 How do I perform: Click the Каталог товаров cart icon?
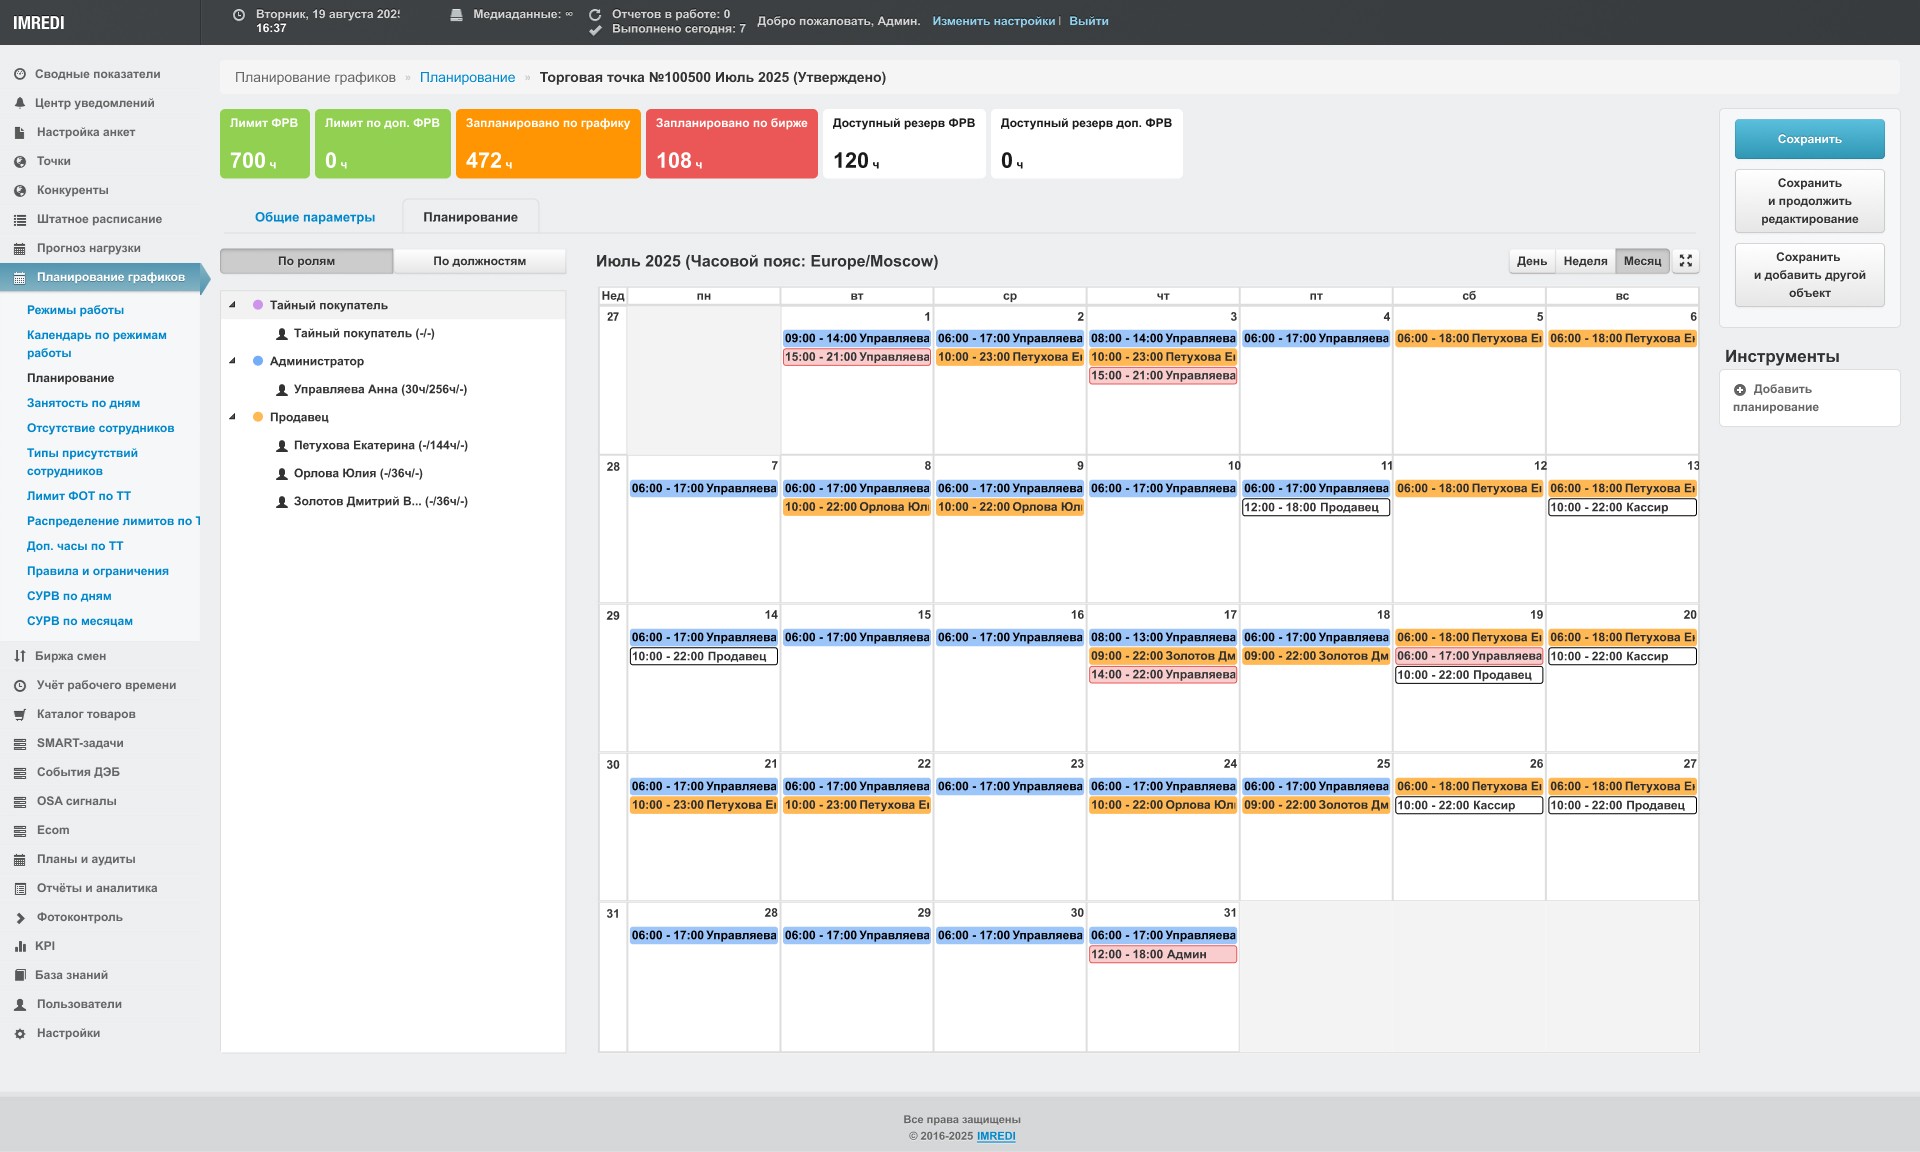20,714
